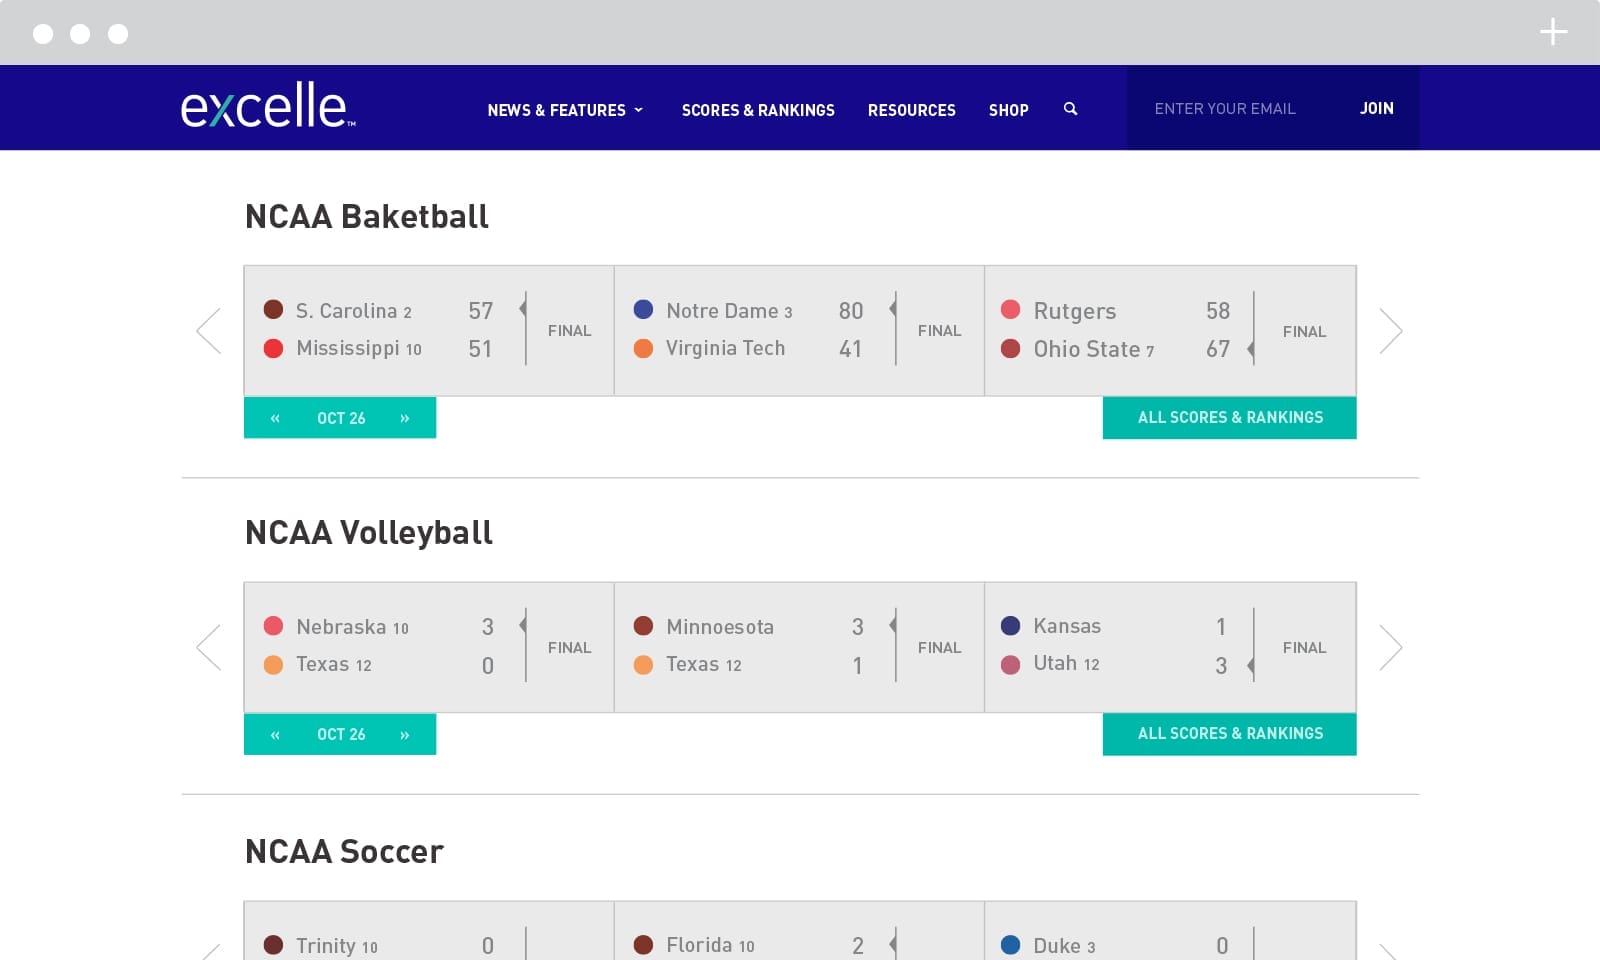1600x960 pixels.
Task: Click FINAL status of Nebraska game
Action: coord(569,648)
